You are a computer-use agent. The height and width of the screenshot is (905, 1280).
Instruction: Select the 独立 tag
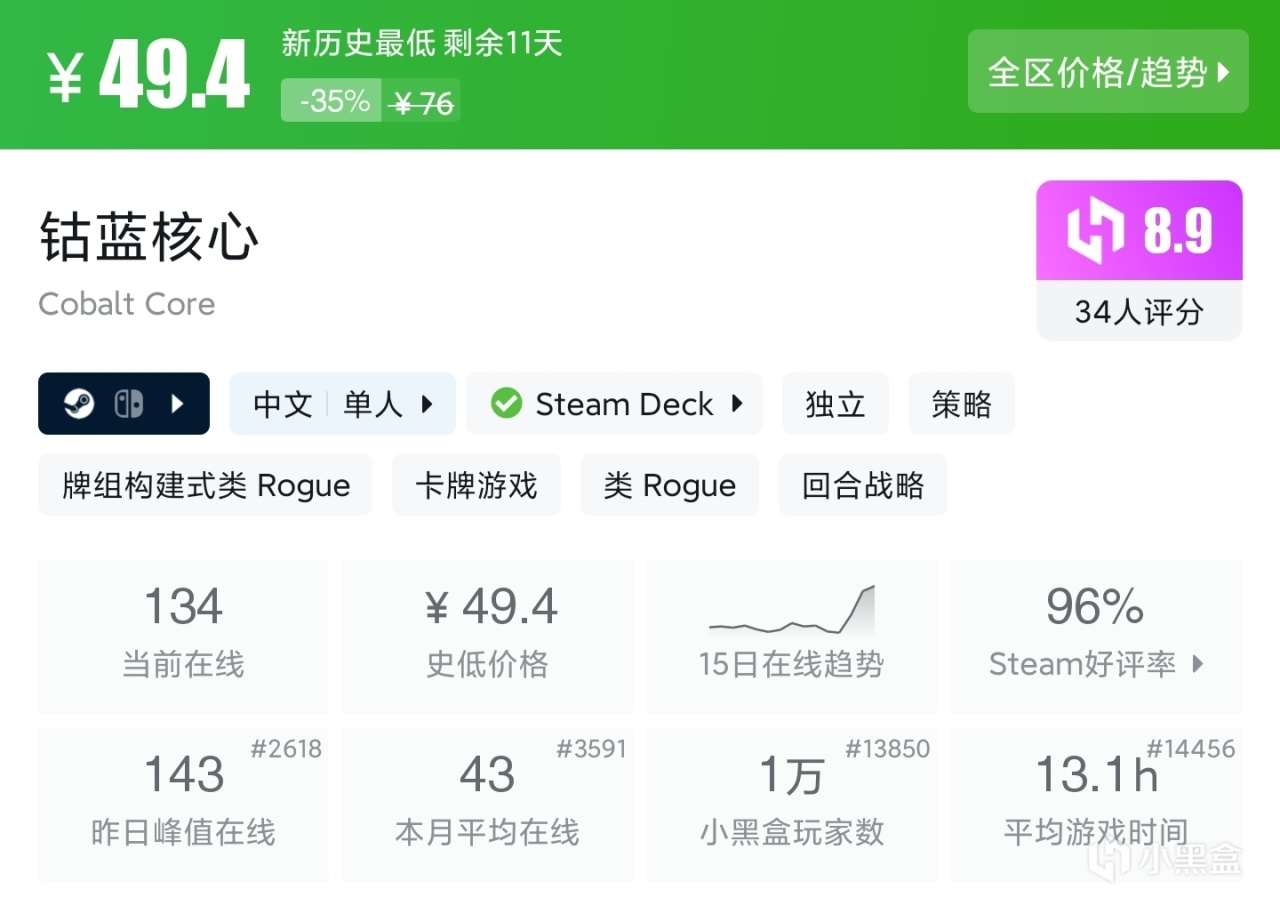coord(835,404)
